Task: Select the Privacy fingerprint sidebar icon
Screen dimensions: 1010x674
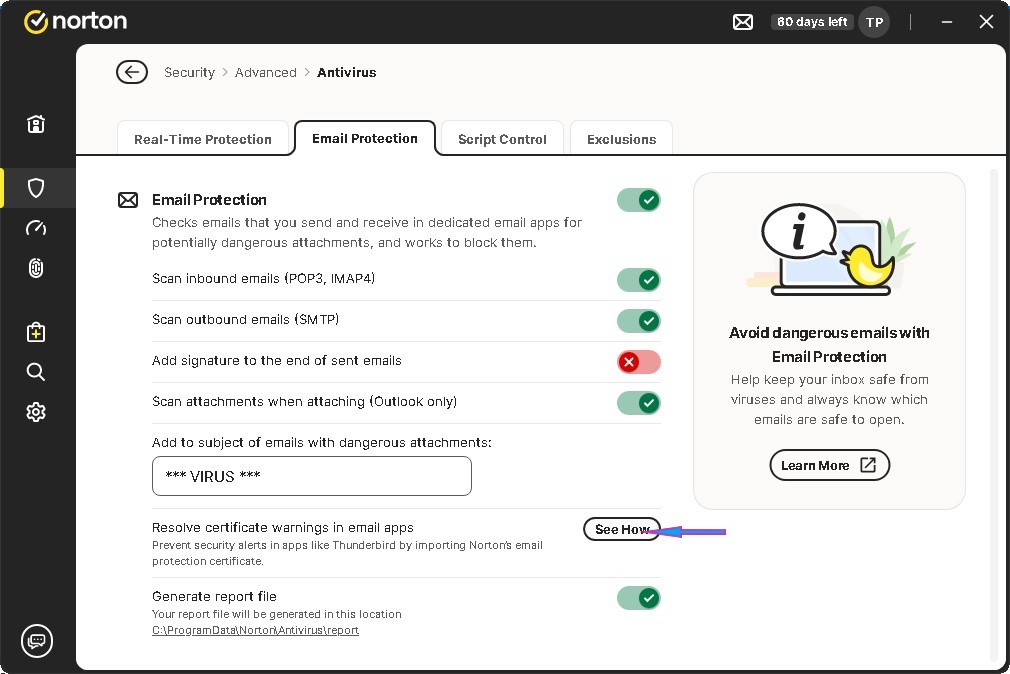Action: [36, 268]
